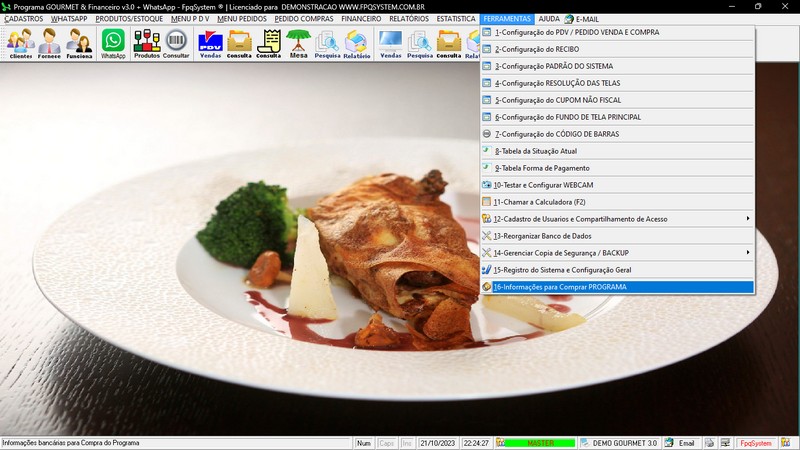This screenshot has height=450, width=800.
Task: Click the Caps indicator in status bar
Action: pos(386,443)
